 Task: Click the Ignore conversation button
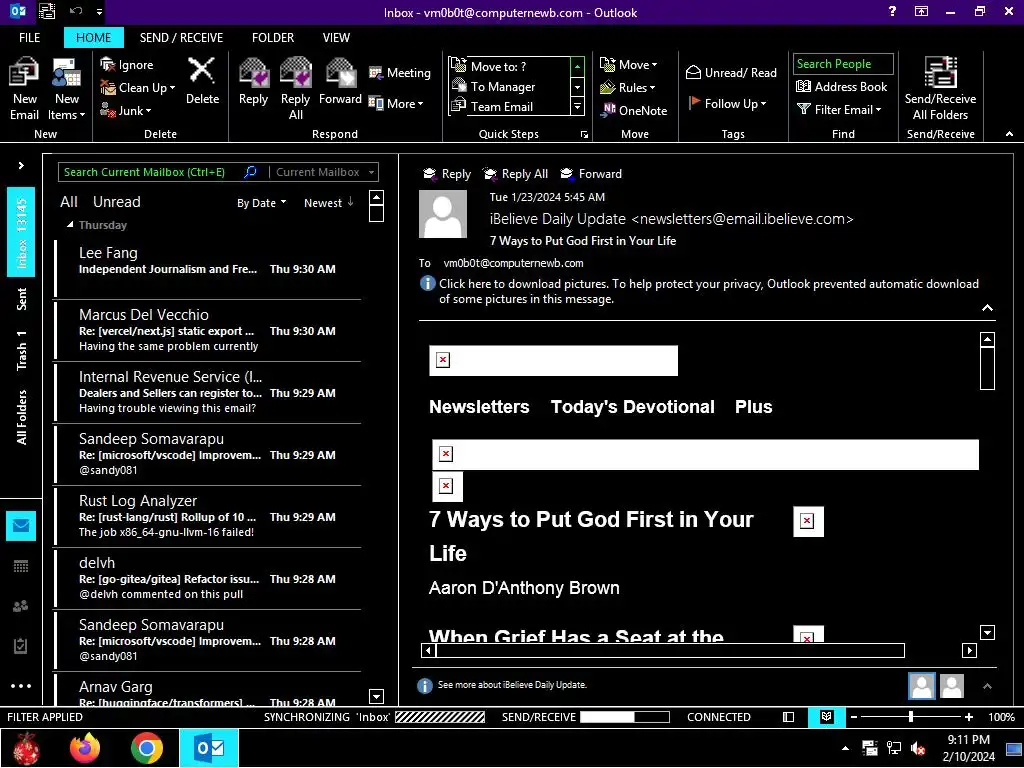pos(127,65)
